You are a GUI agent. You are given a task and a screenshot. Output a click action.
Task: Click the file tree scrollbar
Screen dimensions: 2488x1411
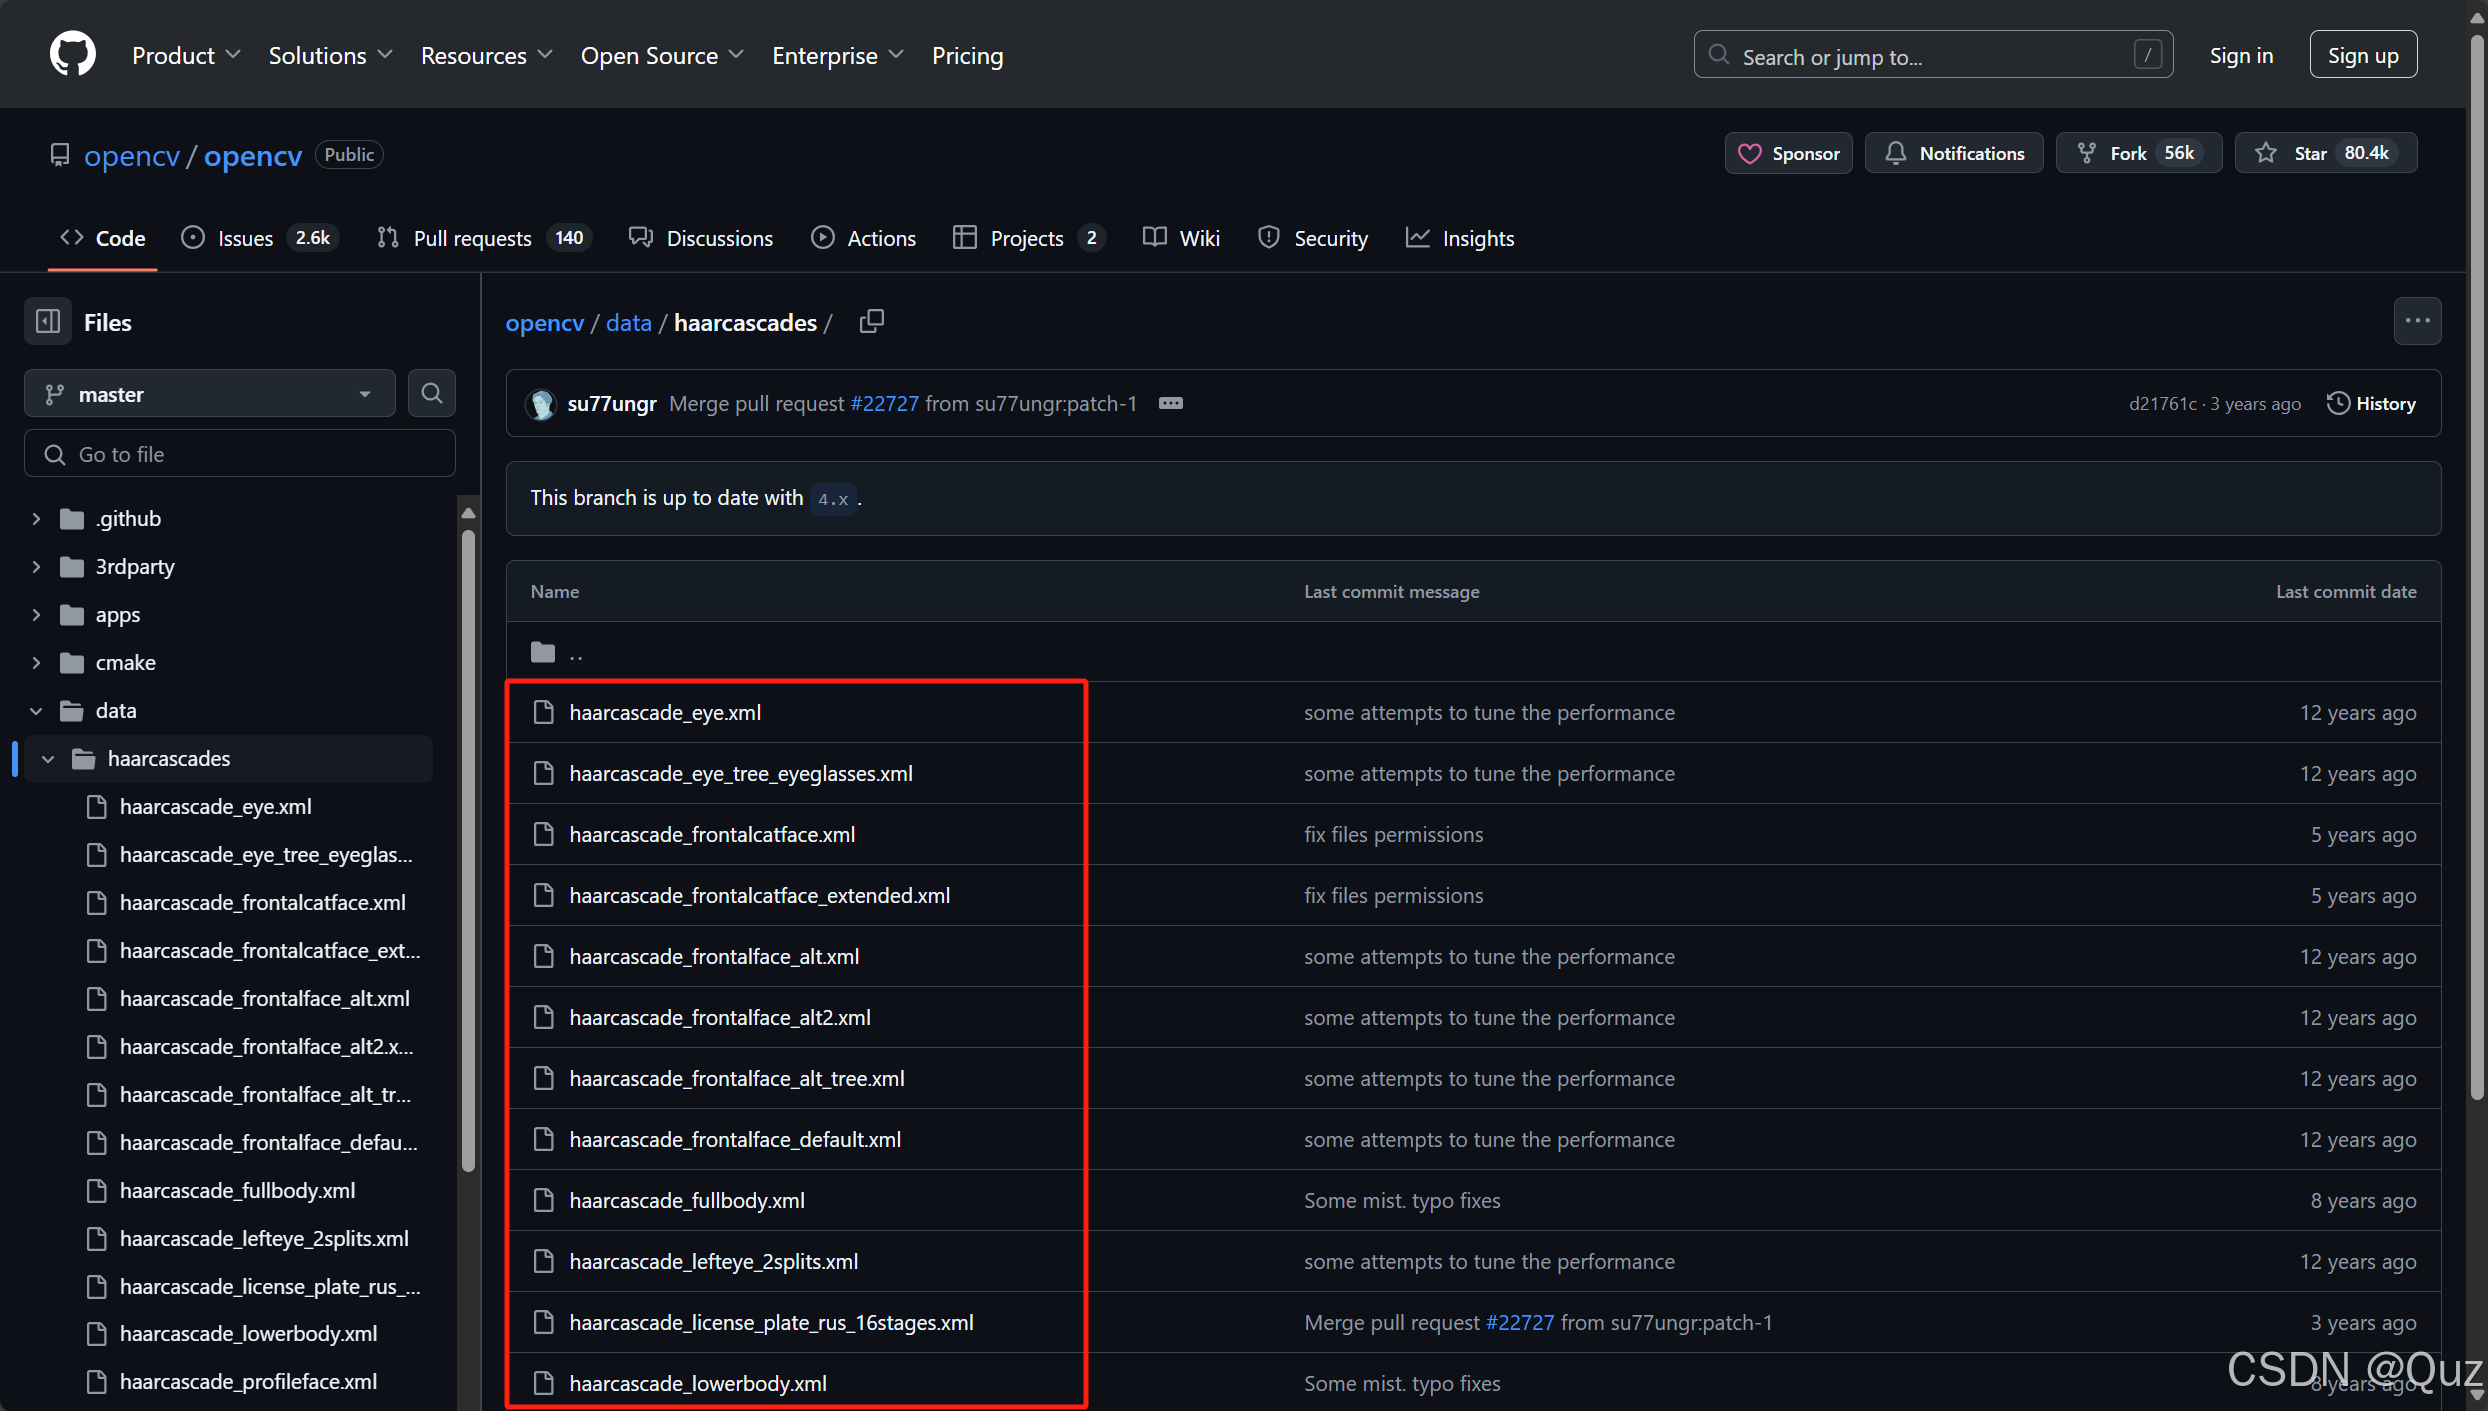click(x=468, y=850)
